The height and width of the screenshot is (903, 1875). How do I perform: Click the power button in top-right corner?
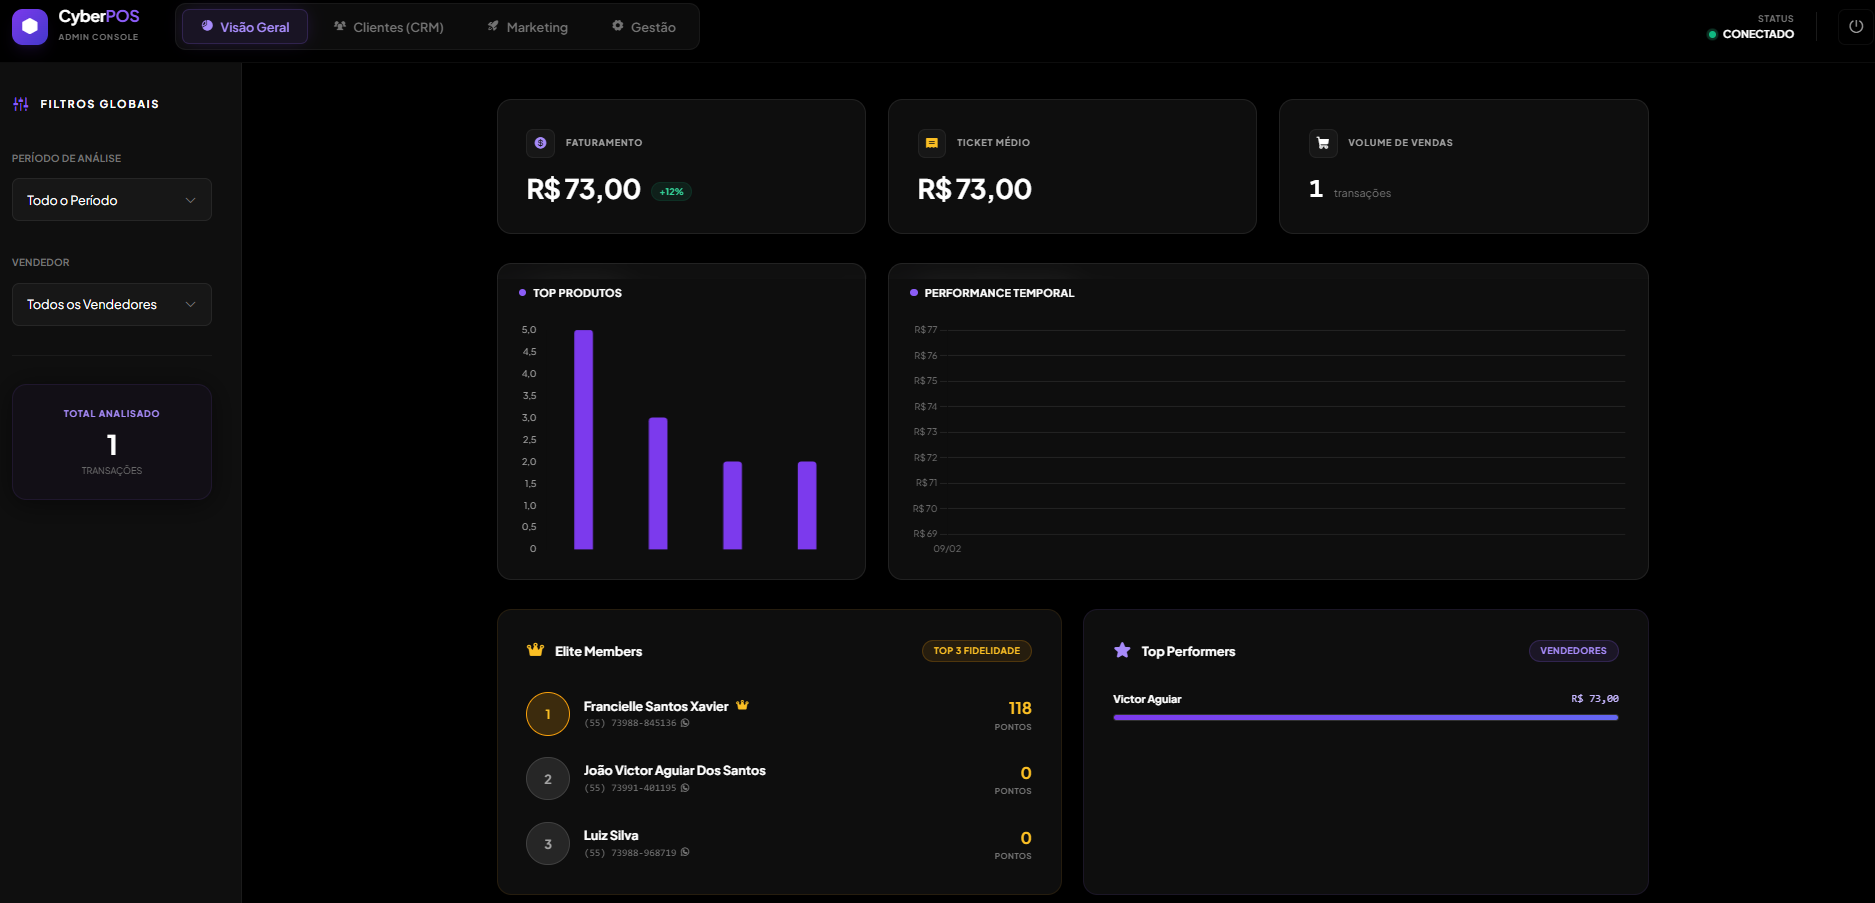[x=1854, y=26]
